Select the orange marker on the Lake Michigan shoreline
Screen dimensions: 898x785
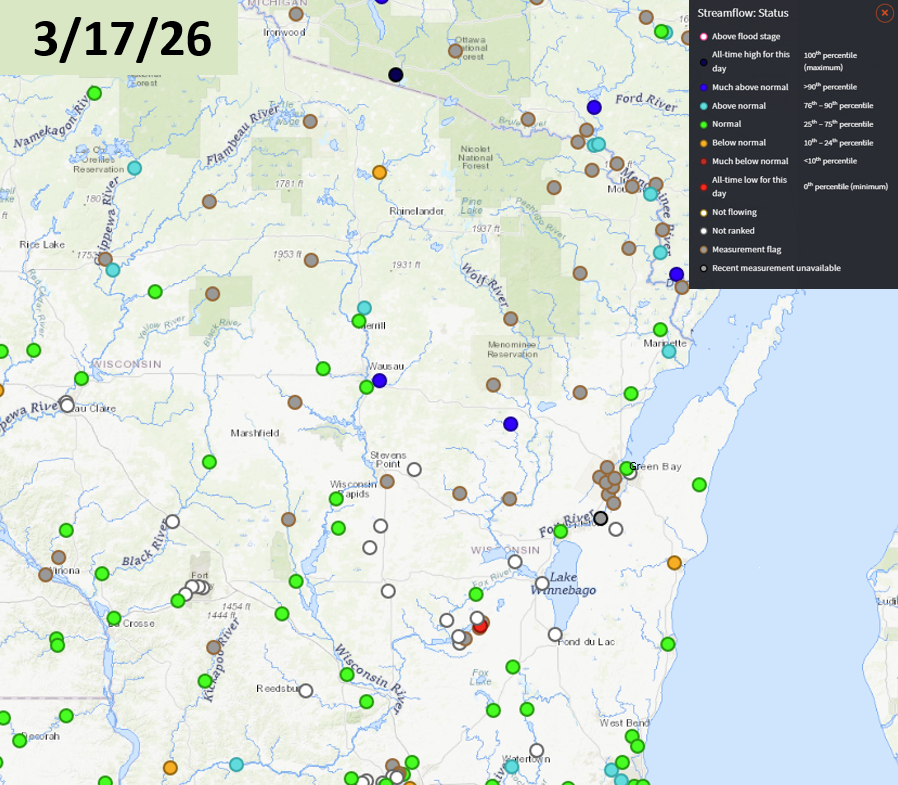[x=674, y=563]
